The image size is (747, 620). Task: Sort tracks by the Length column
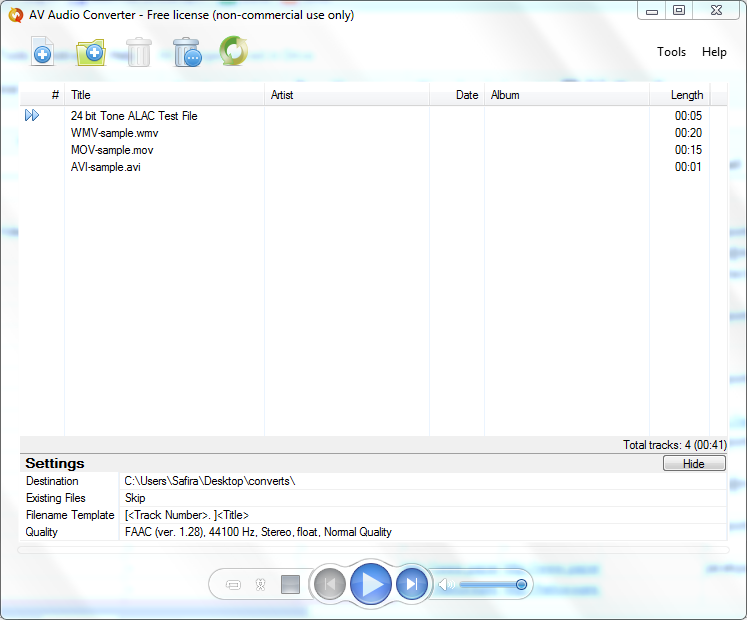click(x=679, y=95)
